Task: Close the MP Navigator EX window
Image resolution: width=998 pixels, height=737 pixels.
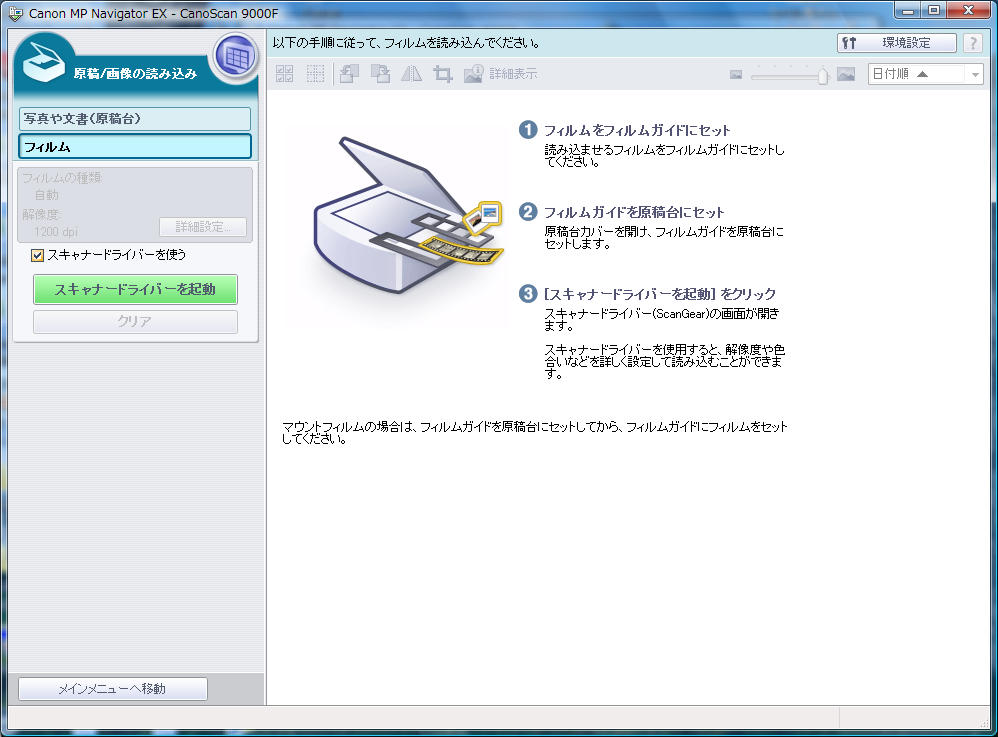Action: (x=968, y=10)
